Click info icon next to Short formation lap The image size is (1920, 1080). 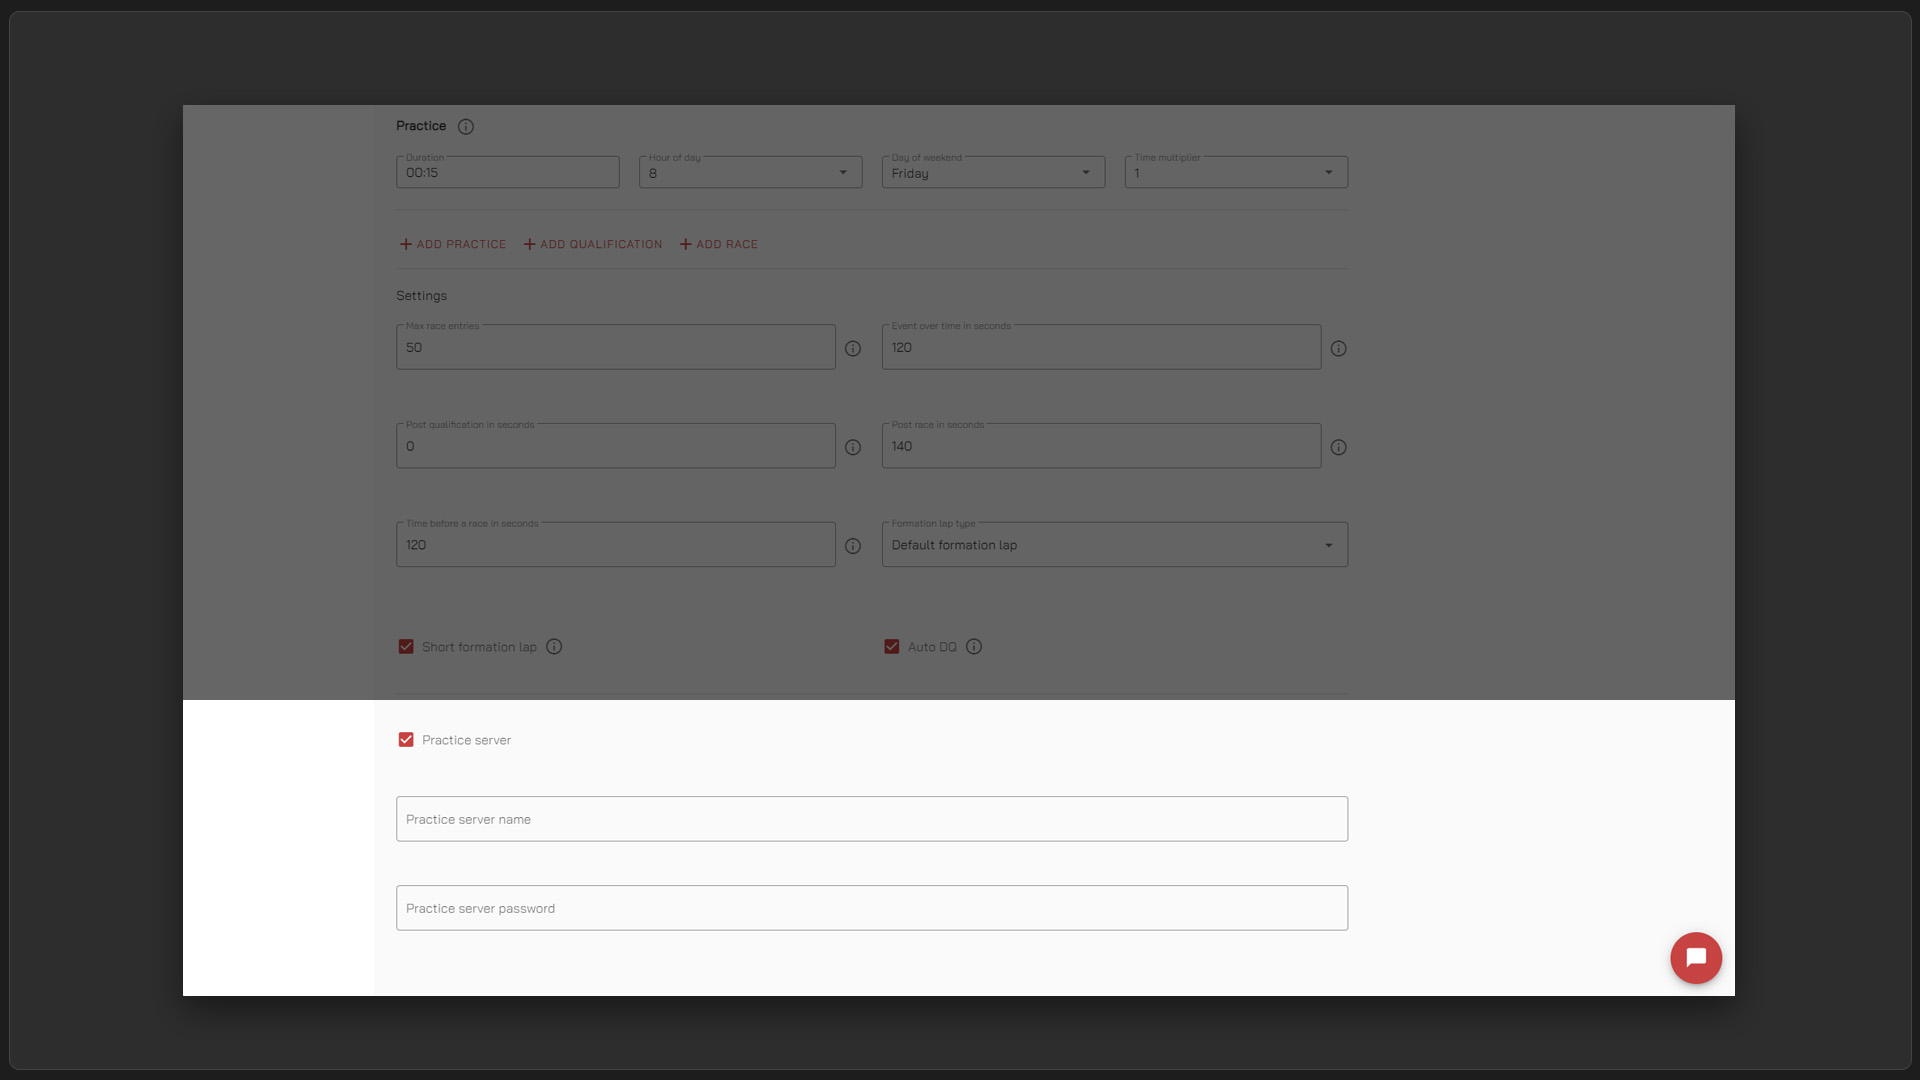(554, 647)
